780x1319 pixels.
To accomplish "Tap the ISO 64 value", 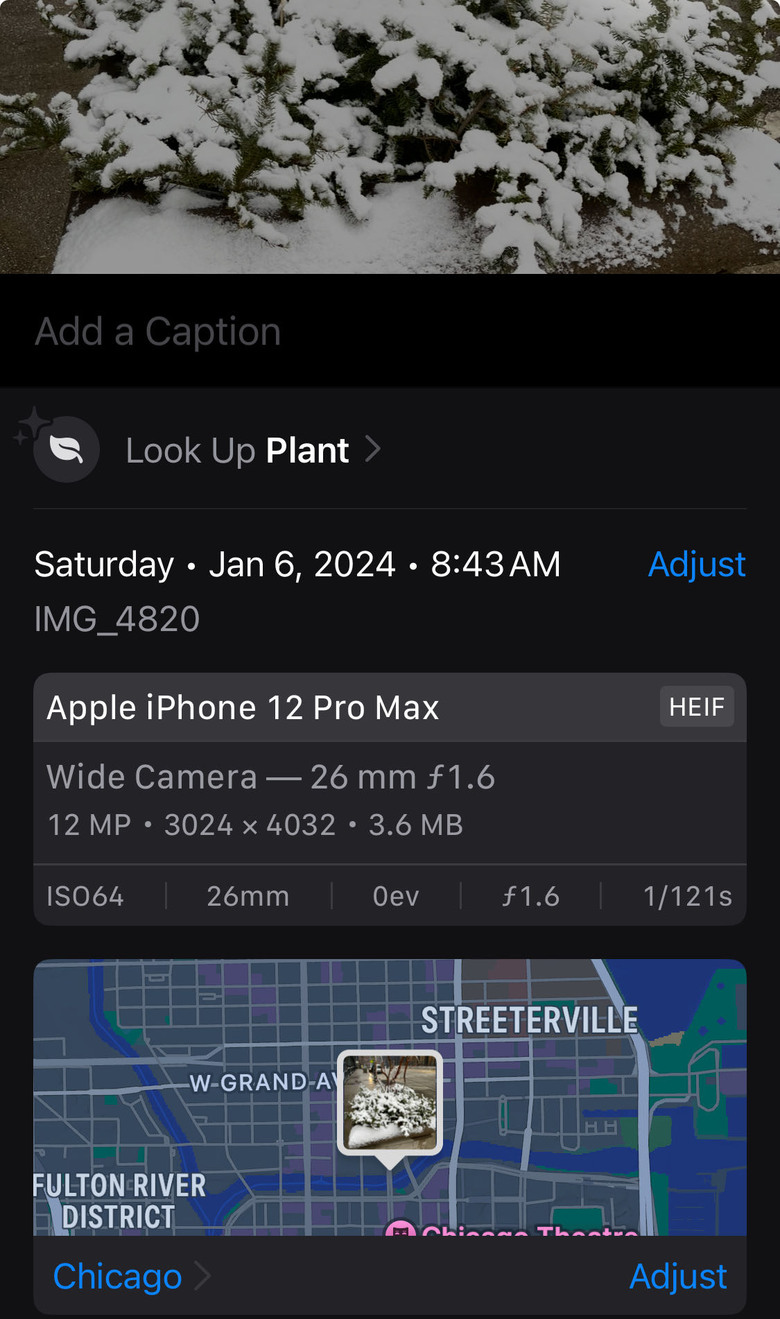I will (85, 896).
